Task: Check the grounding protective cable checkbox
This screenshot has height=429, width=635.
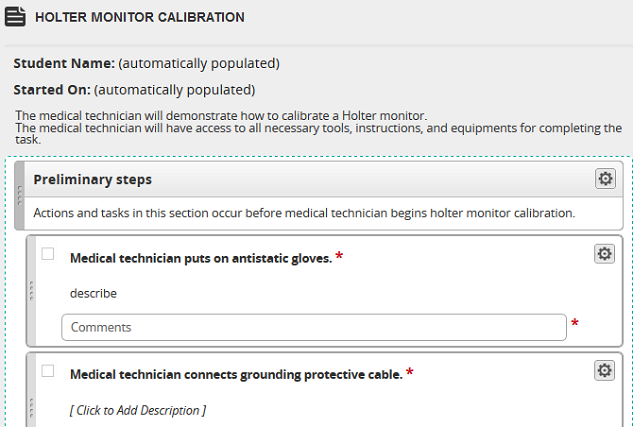Action: pos(48,371)
